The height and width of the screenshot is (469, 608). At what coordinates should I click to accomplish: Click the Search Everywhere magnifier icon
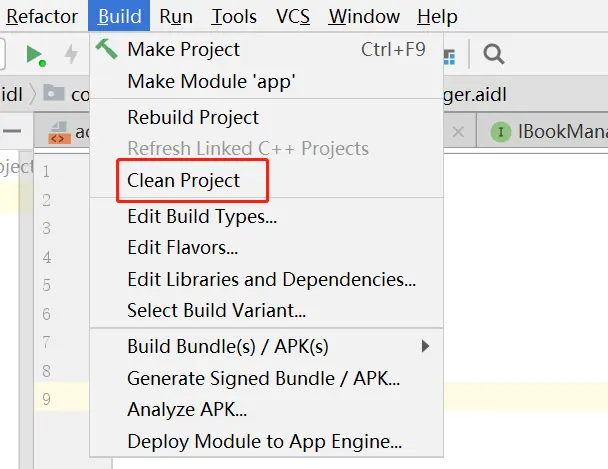point(493,54)
